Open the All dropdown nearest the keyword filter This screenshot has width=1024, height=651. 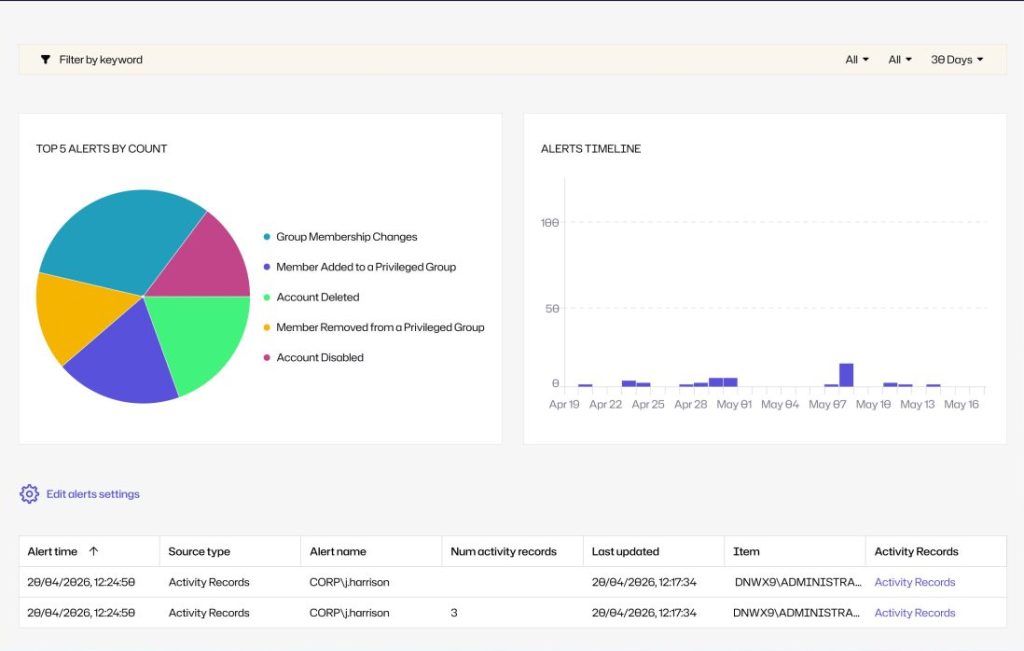(857, 59)
